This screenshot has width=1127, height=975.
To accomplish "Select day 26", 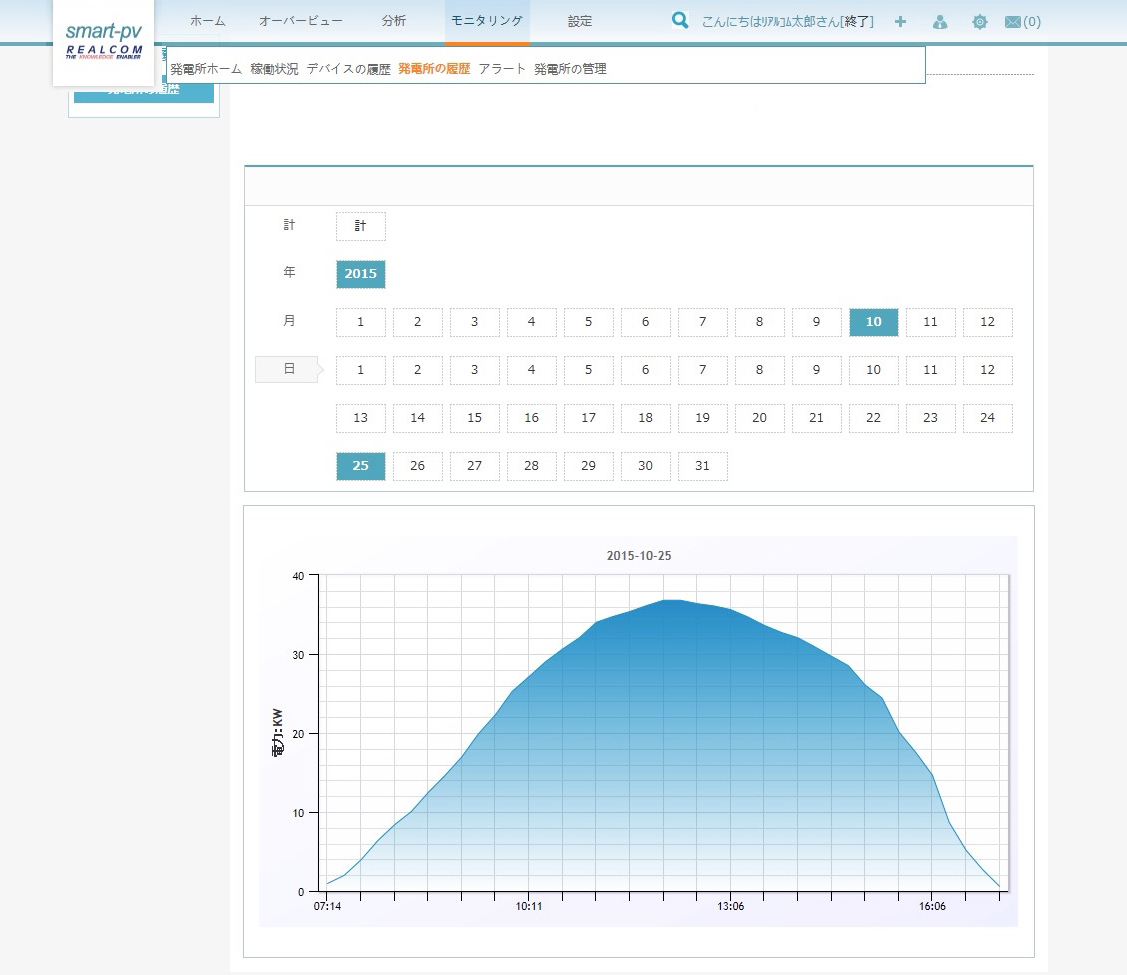I will pyautogui.click(x=418, y=466).
